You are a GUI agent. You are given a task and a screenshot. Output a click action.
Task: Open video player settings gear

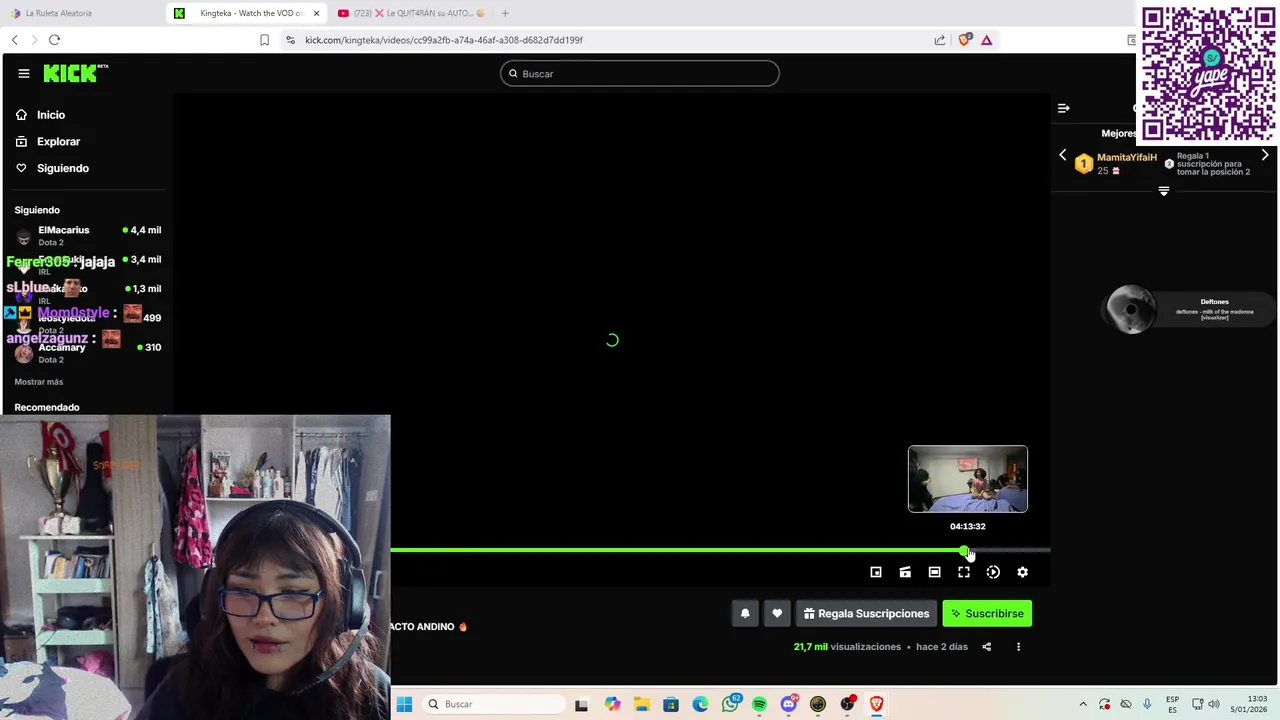pos(1022,572)
